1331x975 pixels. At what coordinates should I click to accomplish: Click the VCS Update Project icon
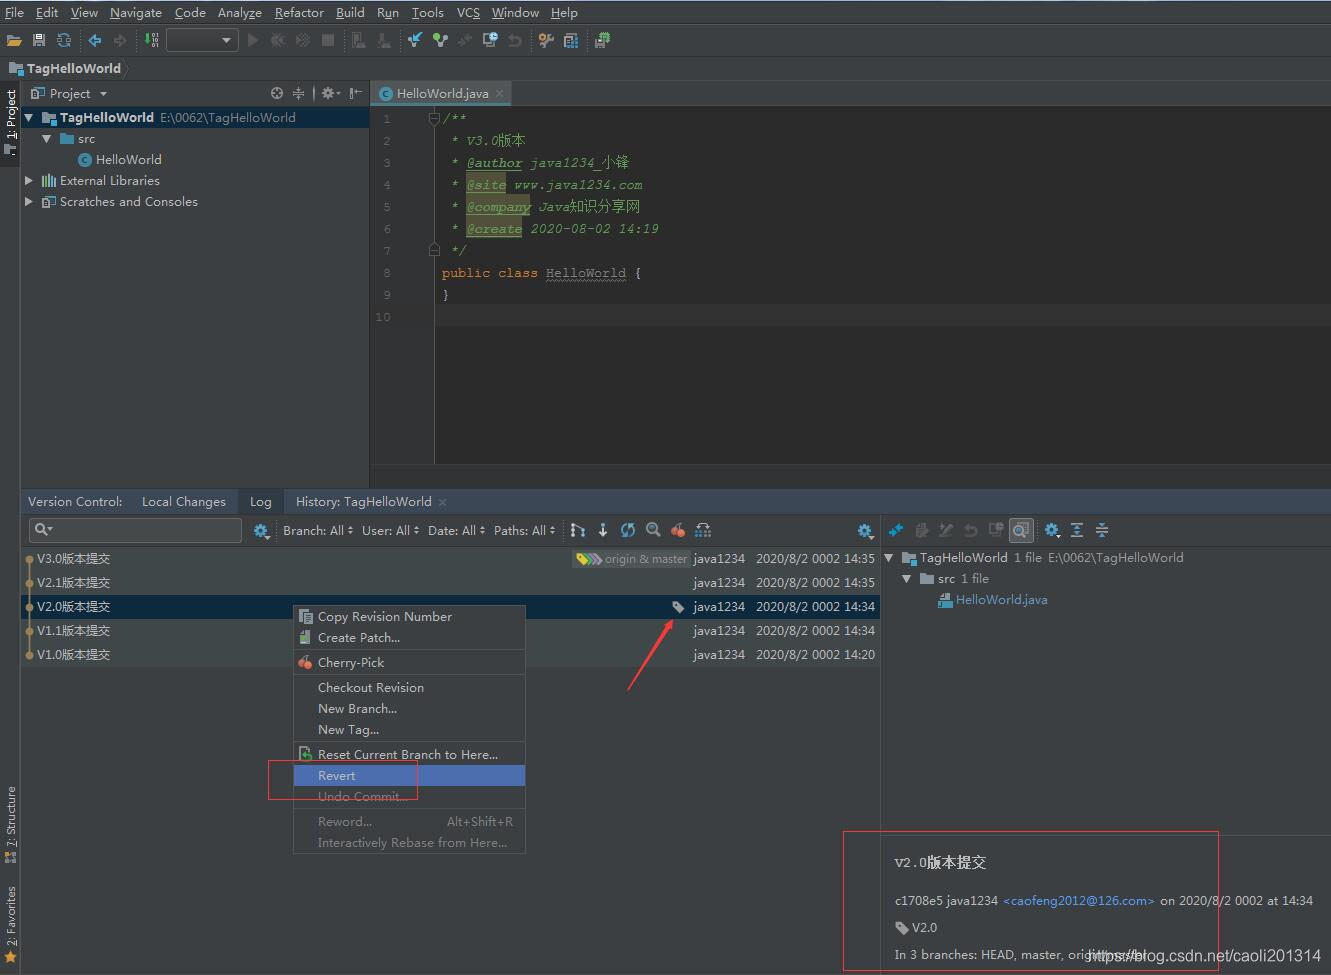coord(415,40)
